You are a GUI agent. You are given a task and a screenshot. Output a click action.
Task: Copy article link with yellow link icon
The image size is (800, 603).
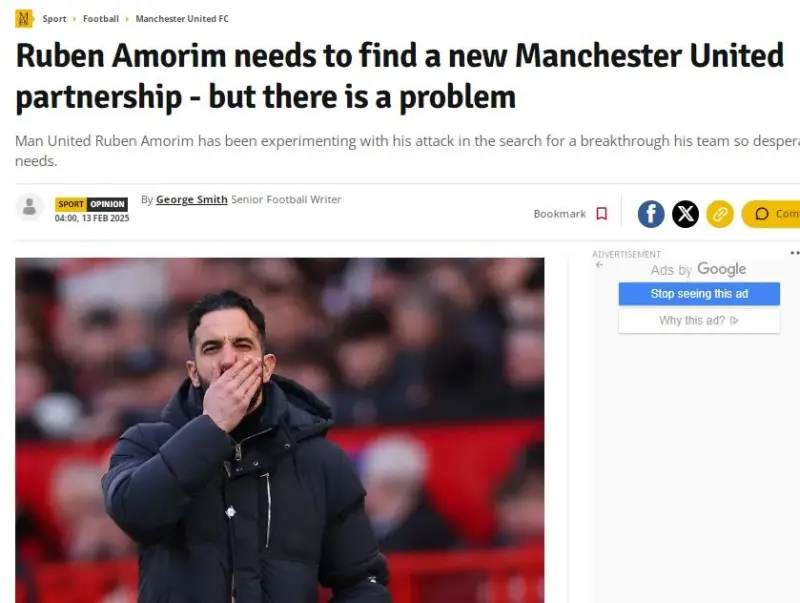[x=720, y=214]
